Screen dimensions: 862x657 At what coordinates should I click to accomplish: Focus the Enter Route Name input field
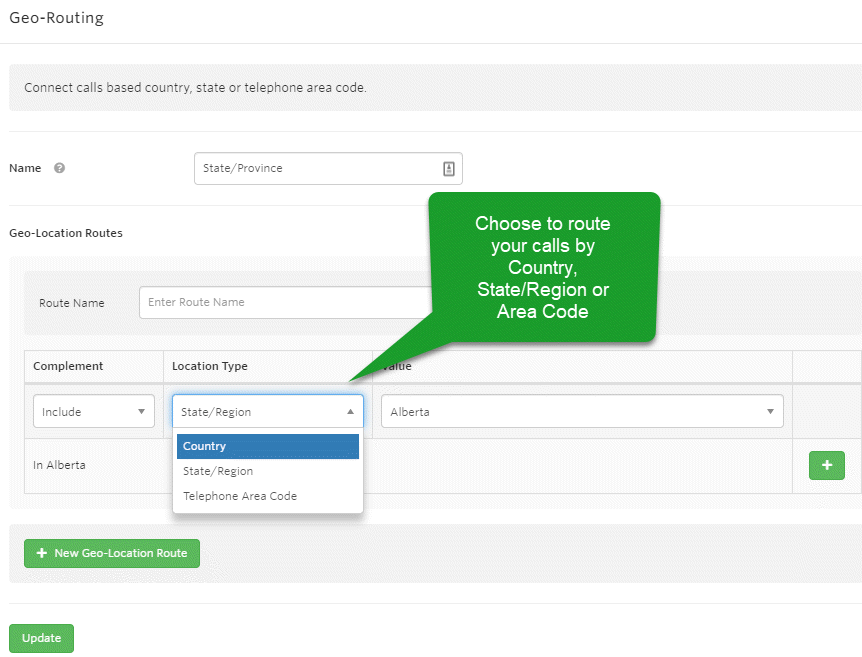[286, 302]
